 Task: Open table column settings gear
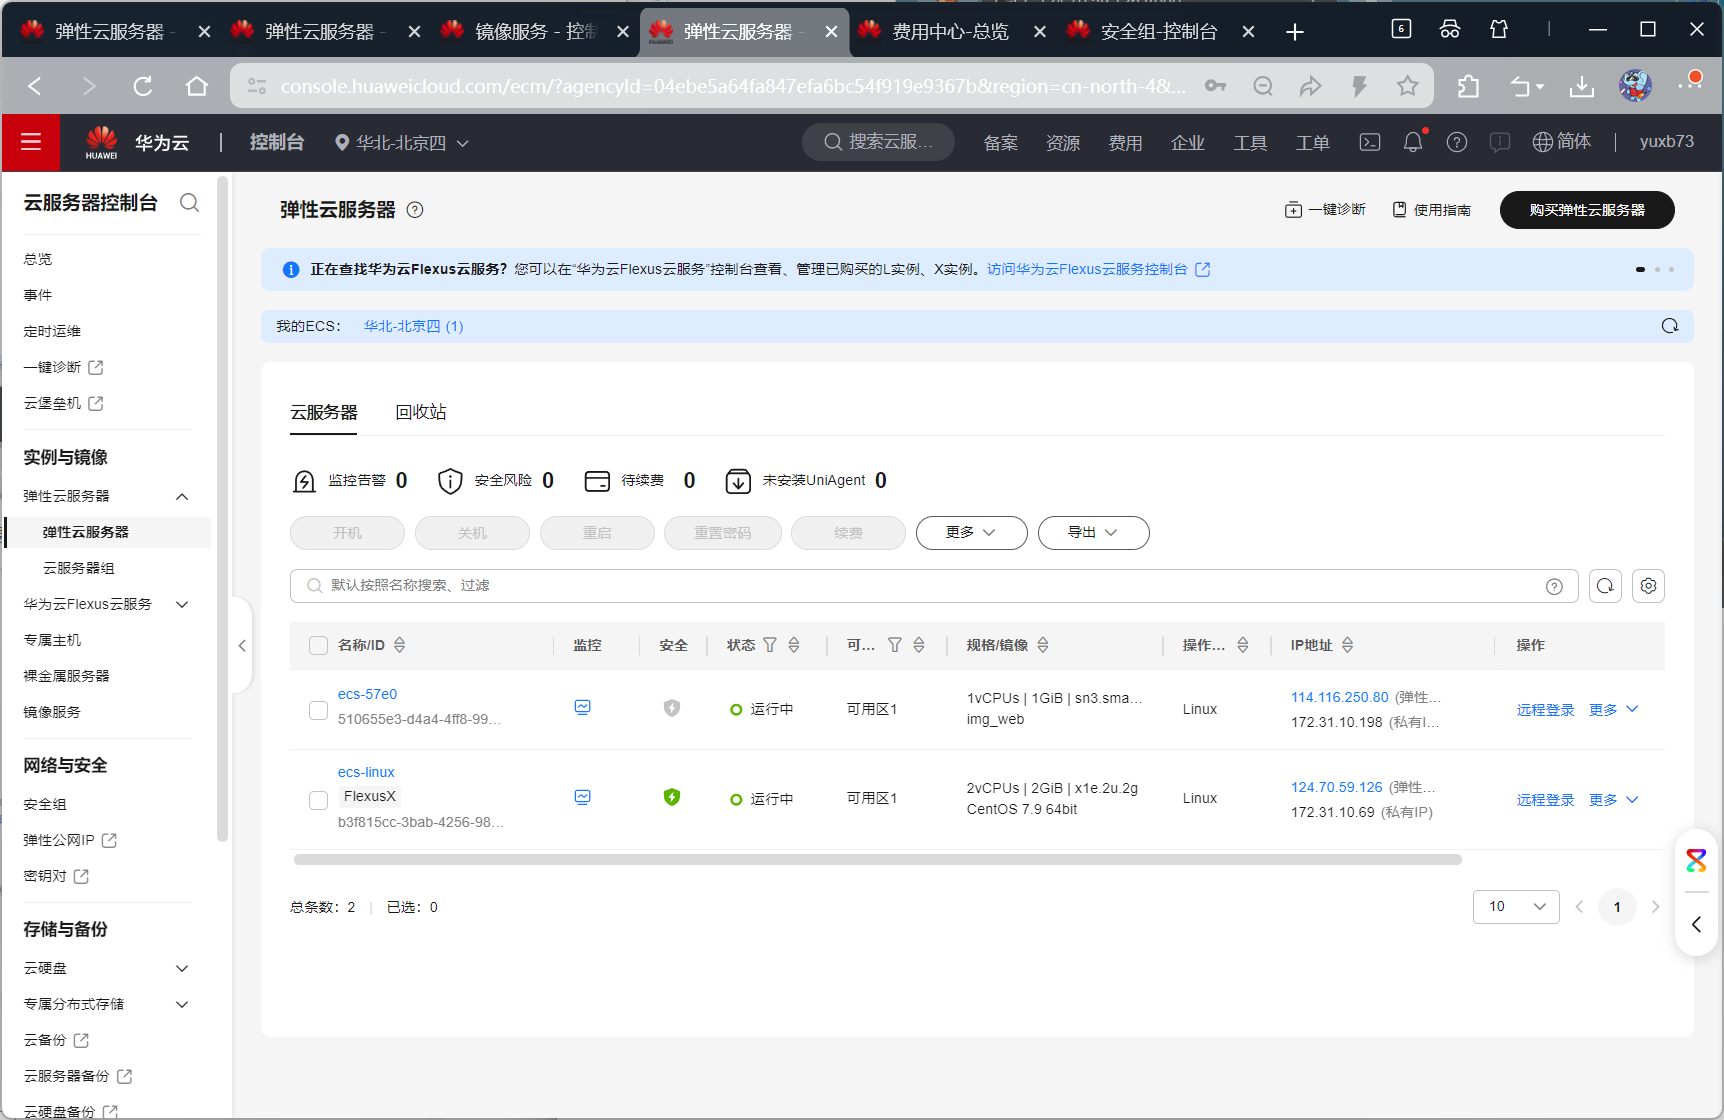pyautogui.click(x=1648, y=586)
